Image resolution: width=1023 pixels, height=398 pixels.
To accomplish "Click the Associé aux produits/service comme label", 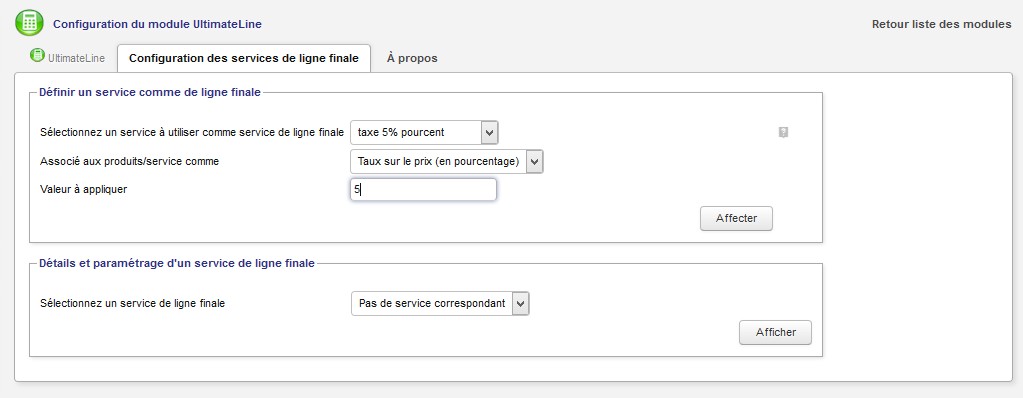I will [x=129, y=161].
